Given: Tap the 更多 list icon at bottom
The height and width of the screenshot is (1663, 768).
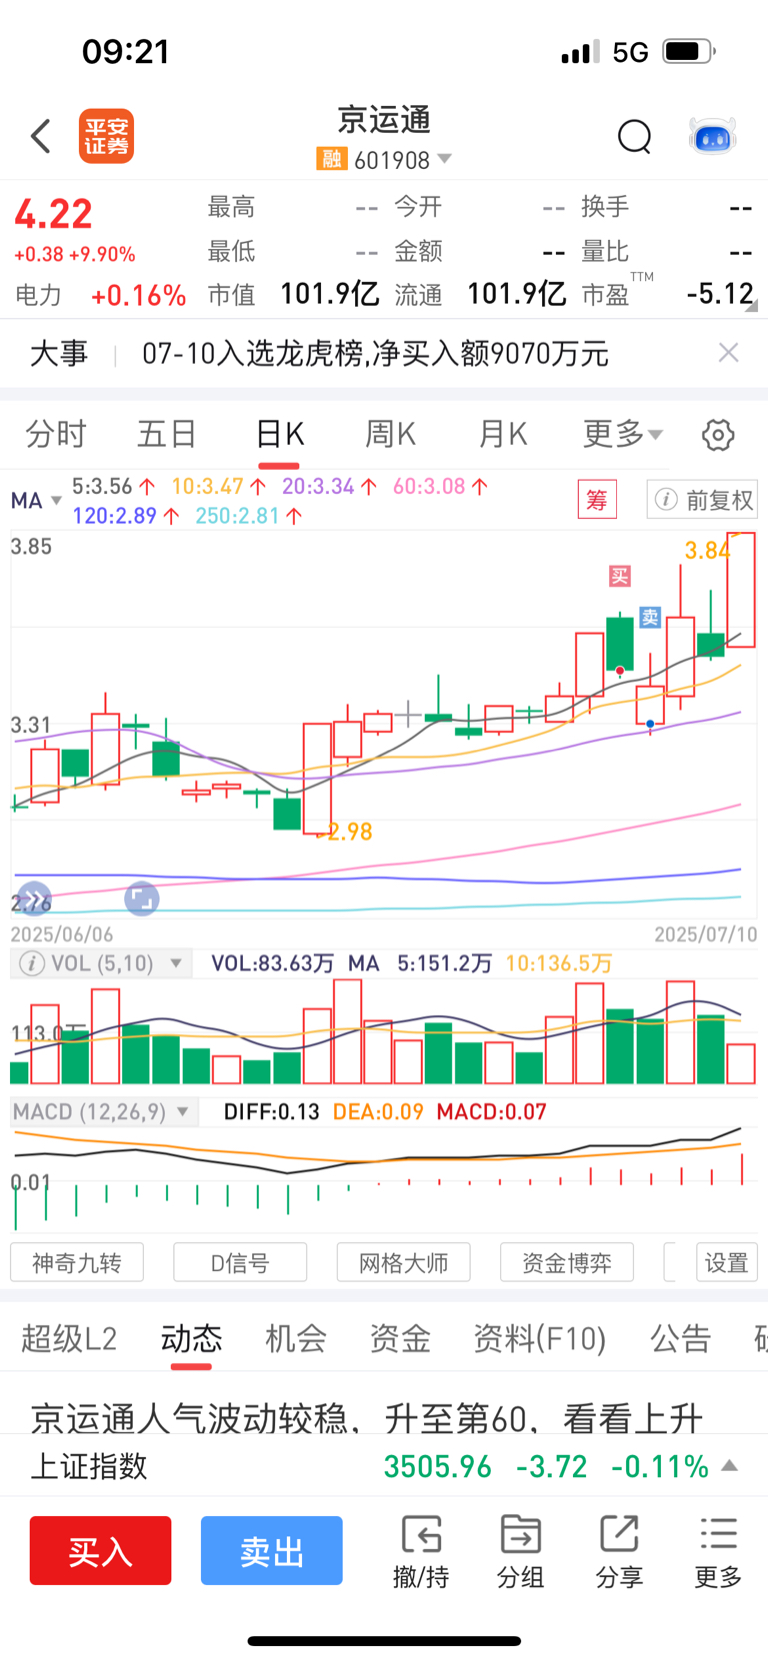Looking at the screenshot, I should (718, 1551).
